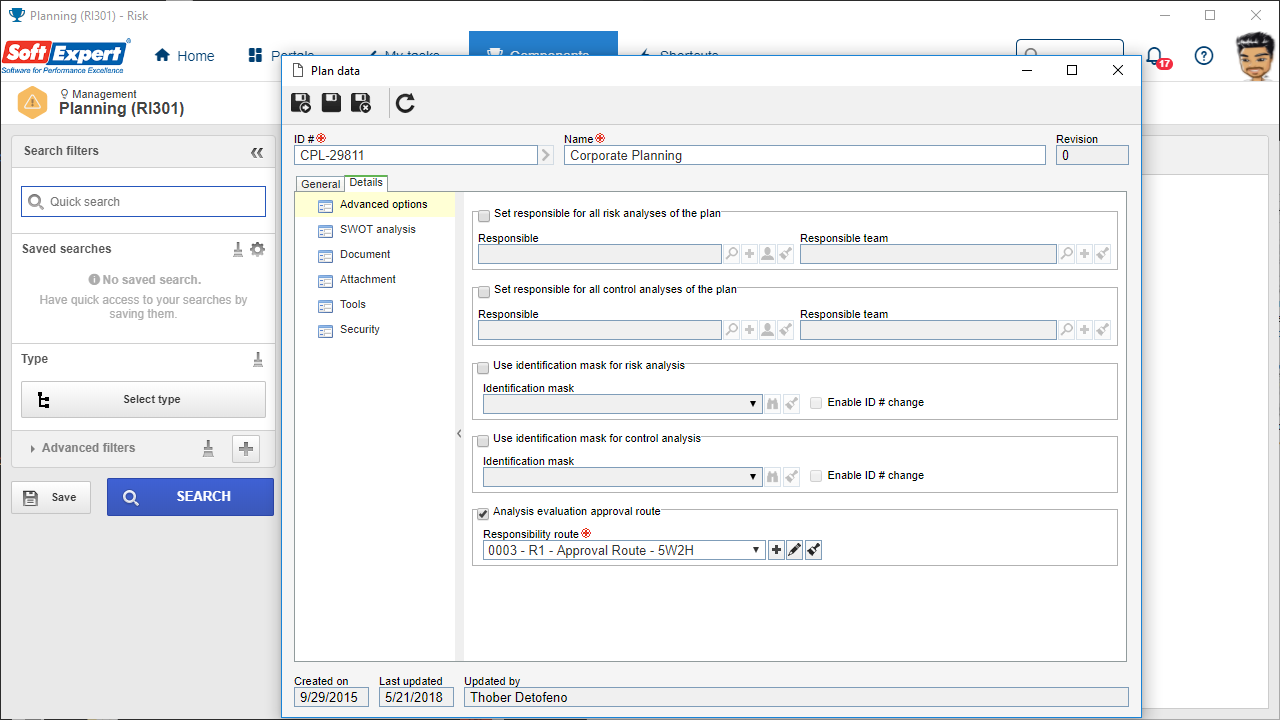The width and height of the screenshot is (1280, 720).
Task: Enable Set responsible for all risk analyses
Action: pos(484,214)
